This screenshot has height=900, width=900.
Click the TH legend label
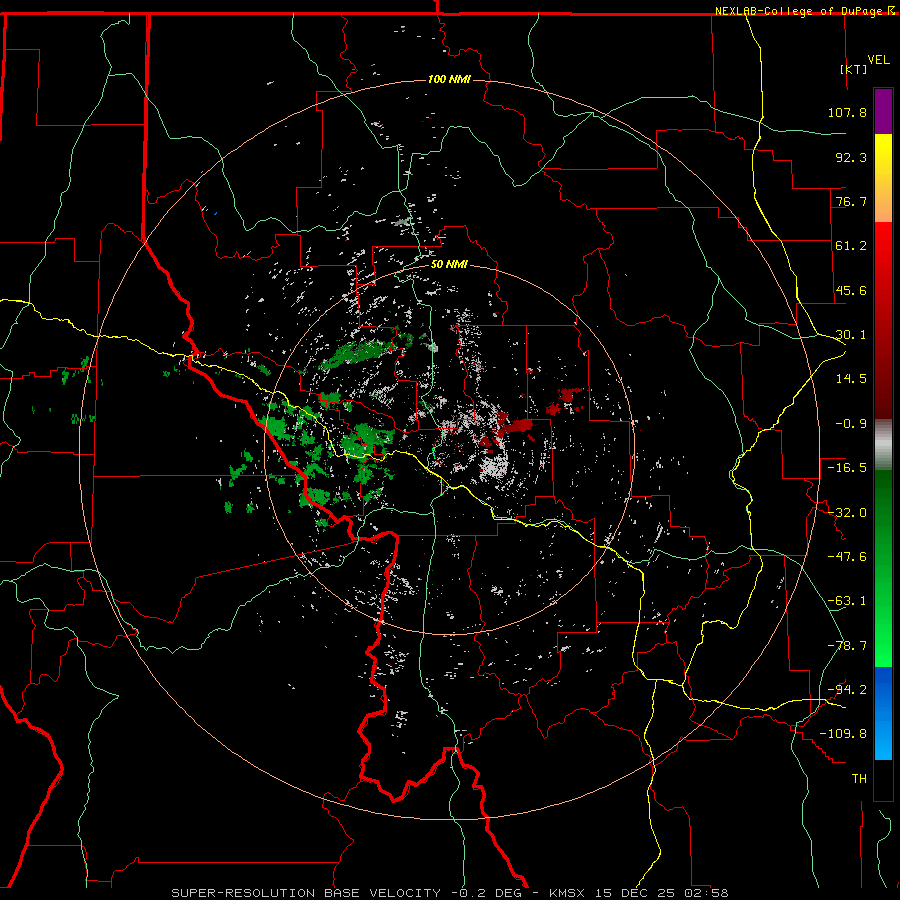tap(859, 779)
